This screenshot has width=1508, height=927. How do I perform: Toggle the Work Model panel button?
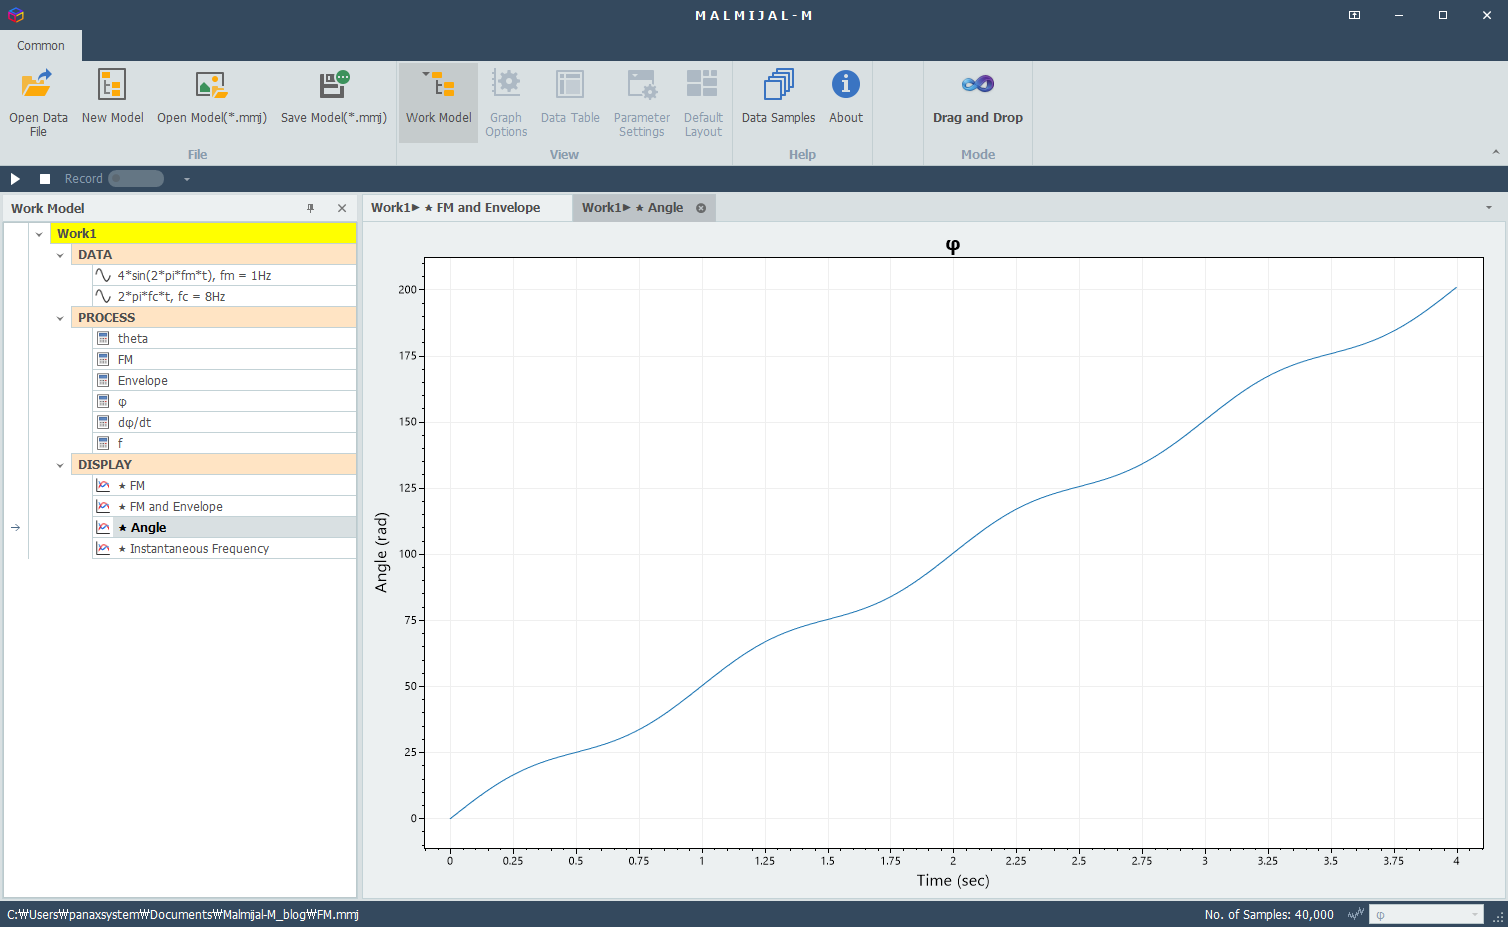(438, 102)
